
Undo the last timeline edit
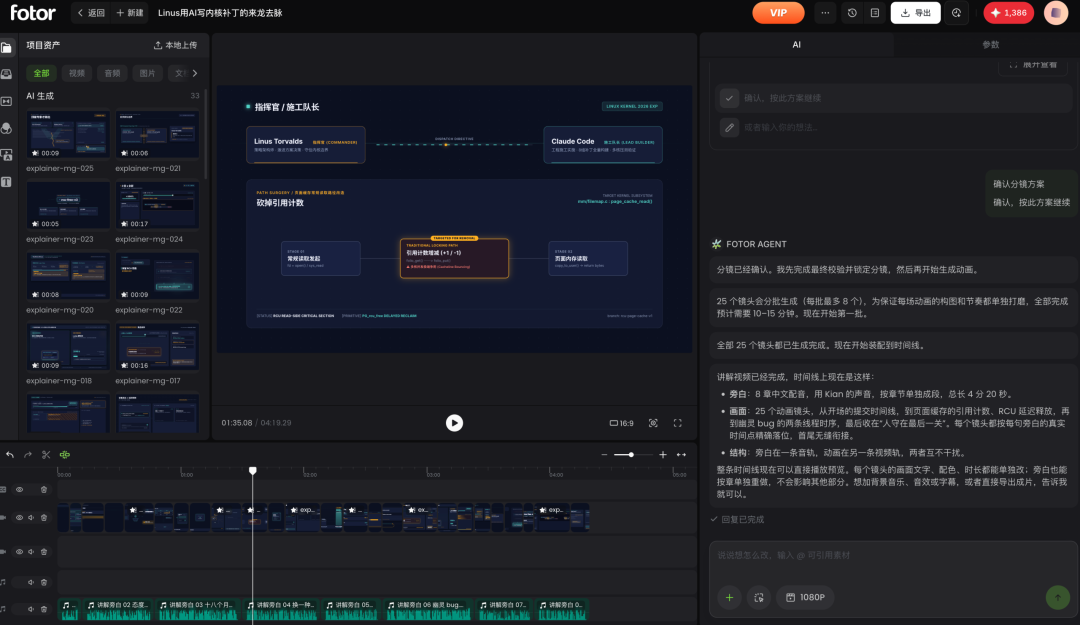click(10, 455)
